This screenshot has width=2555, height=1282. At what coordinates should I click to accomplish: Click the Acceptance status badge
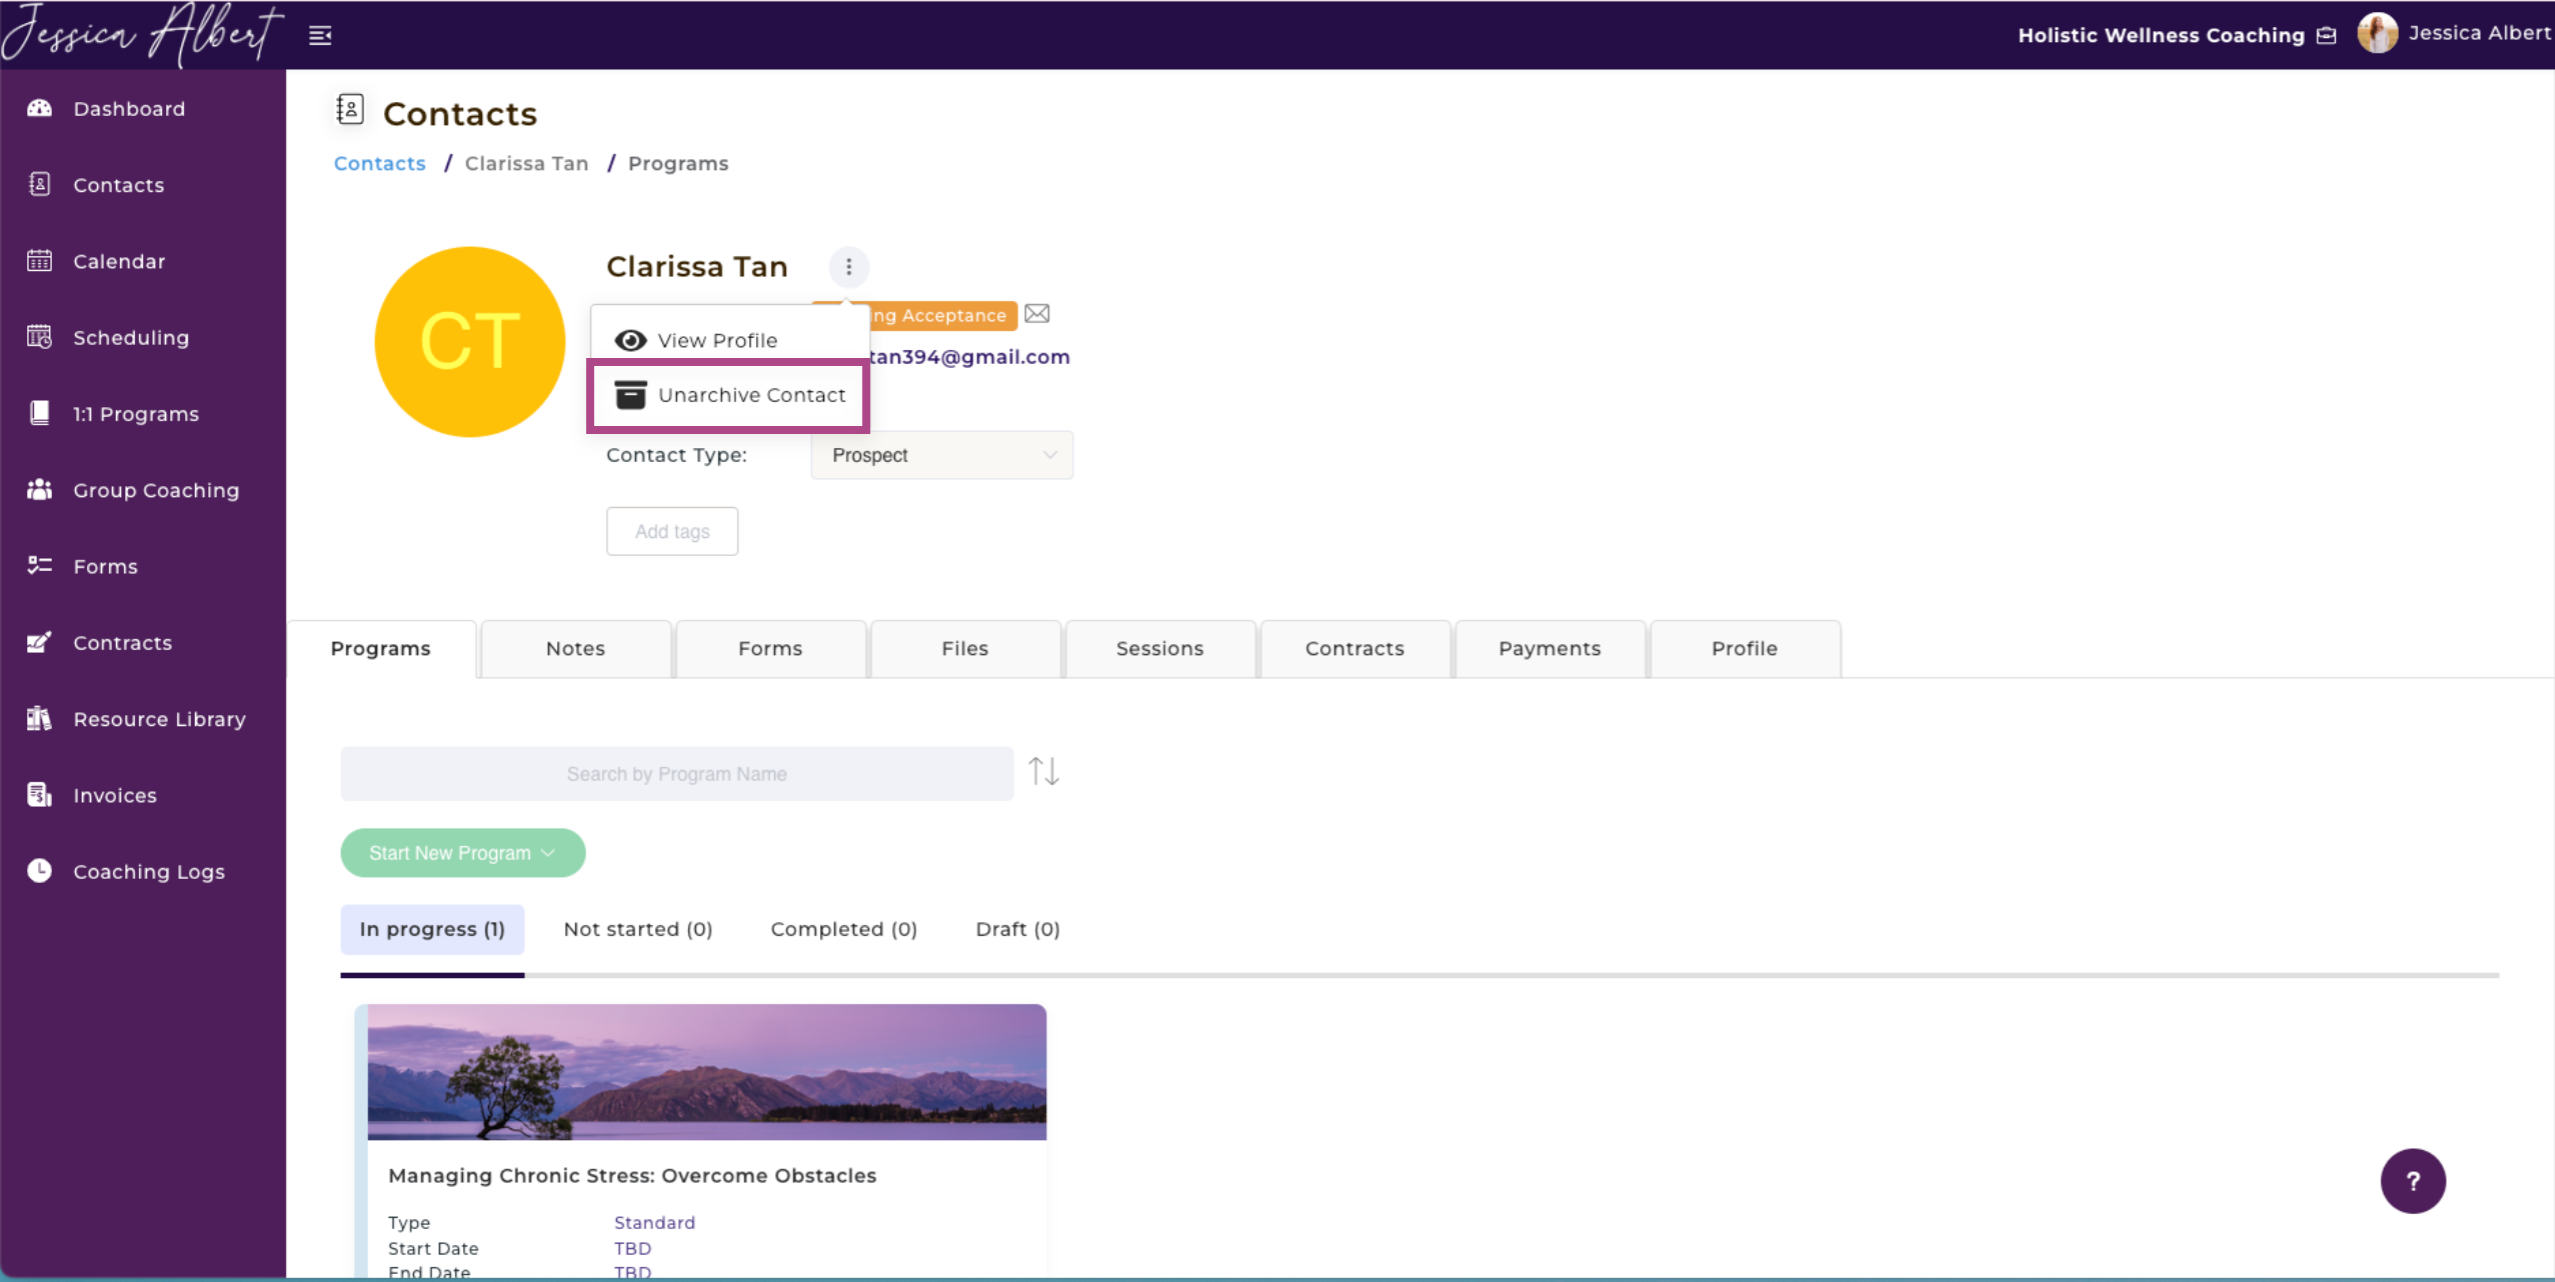pyautogui.click(x=942, y=316)
